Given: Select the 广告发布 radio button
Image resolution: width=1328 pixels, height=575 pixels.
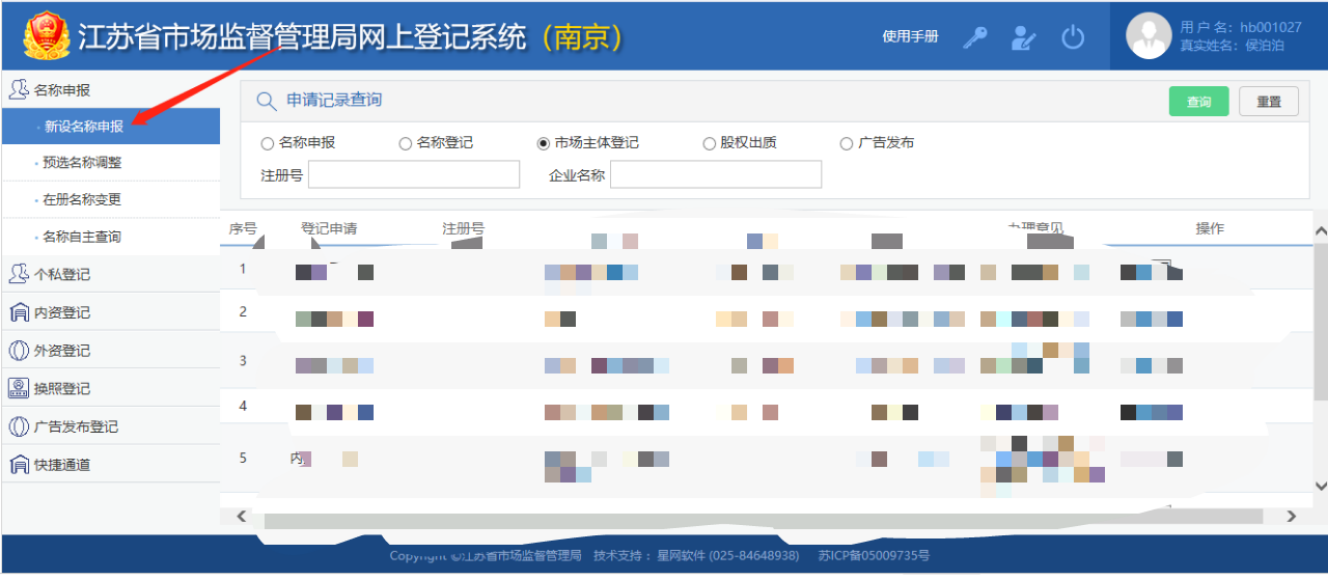Looking at the screenshot, I should coord(846,143).
